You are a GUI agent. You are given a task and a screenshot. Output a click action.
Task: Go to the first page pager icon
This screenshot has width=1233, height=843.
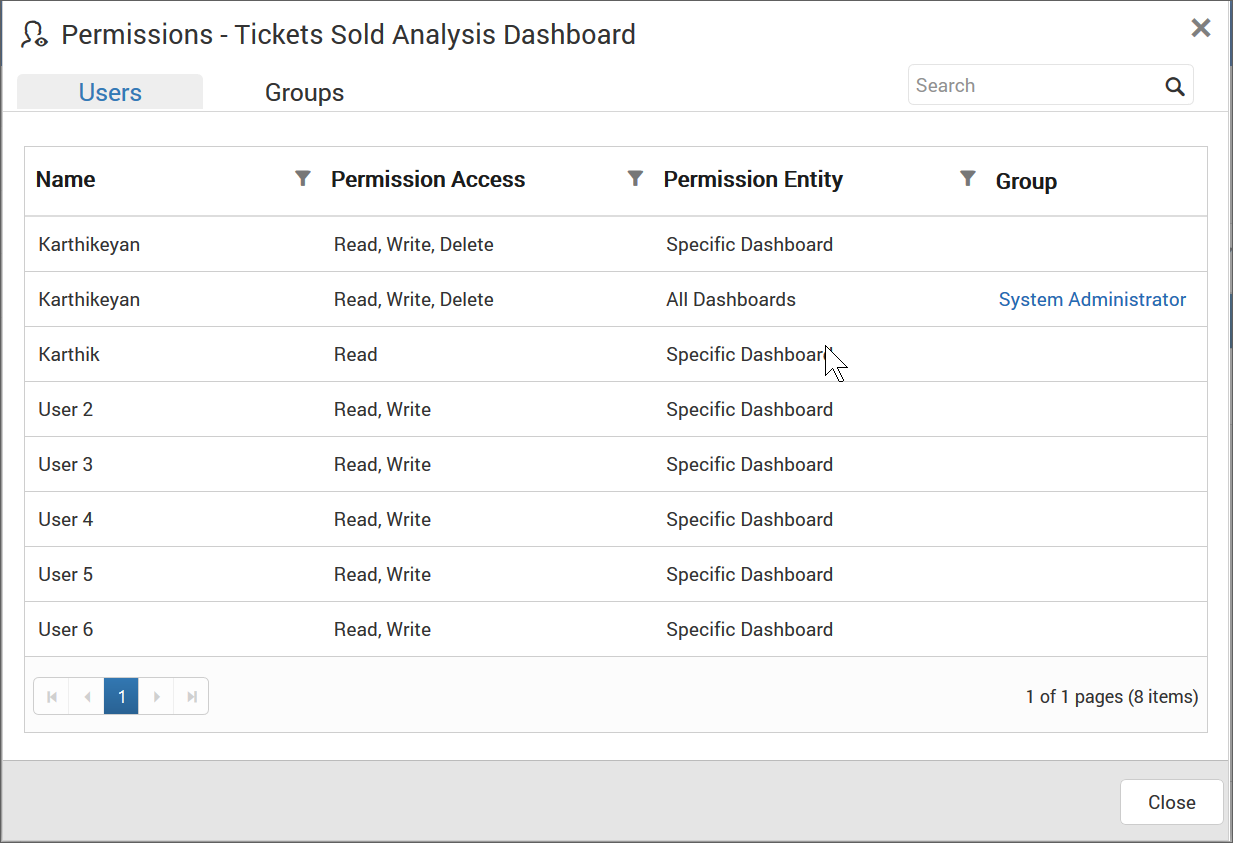click(52, 696)
